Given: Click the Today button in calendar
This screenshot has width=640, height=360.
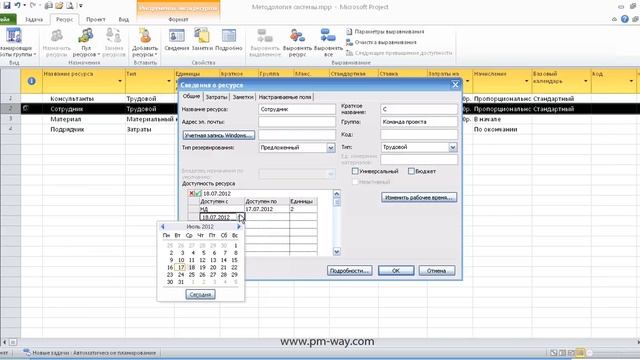Looking at the screenshot, I should [x=200, y=294].
